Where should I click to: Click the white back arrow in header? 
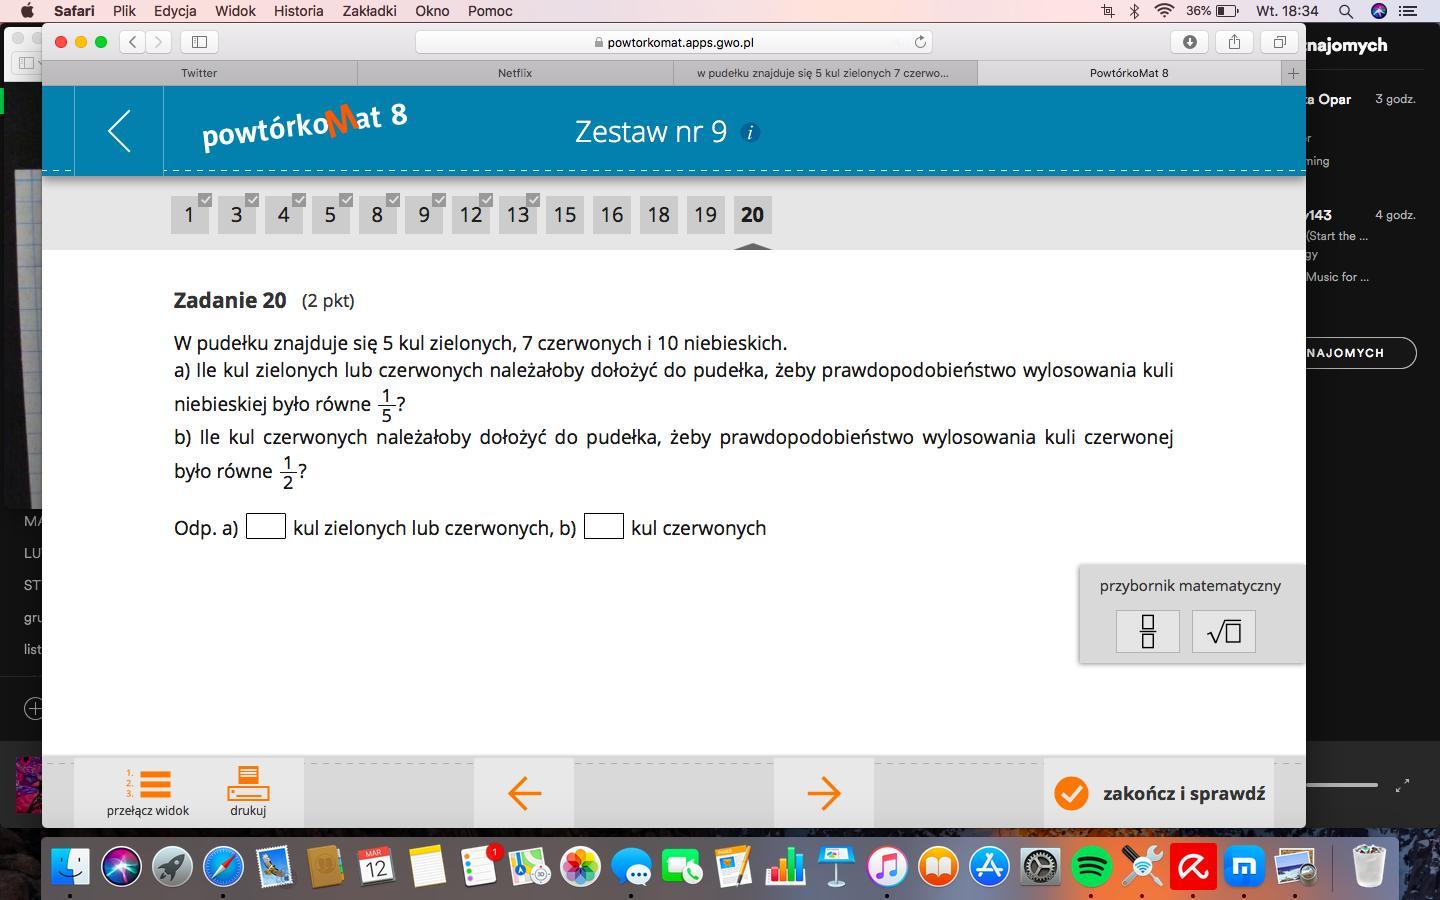[119, 131]
